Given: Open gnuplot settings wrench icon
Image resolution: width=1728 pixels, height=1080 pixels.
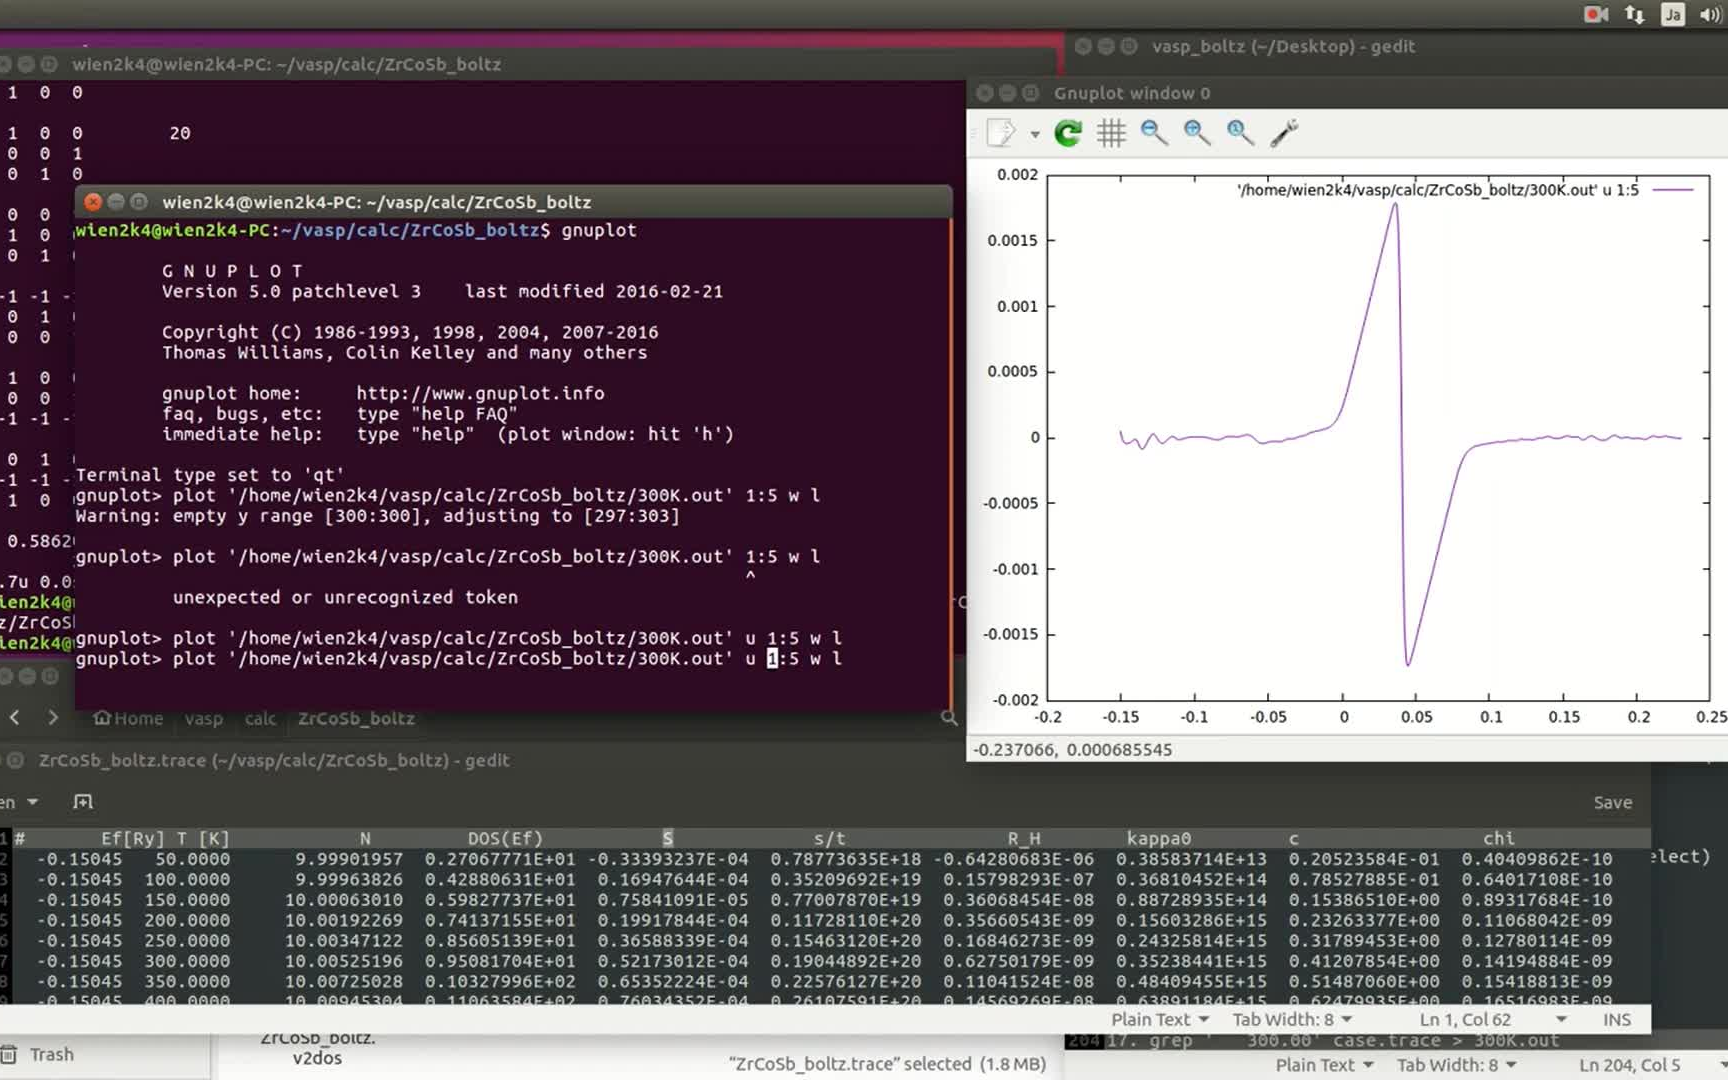Looking at the screenshot, I should coord(1284,133).
